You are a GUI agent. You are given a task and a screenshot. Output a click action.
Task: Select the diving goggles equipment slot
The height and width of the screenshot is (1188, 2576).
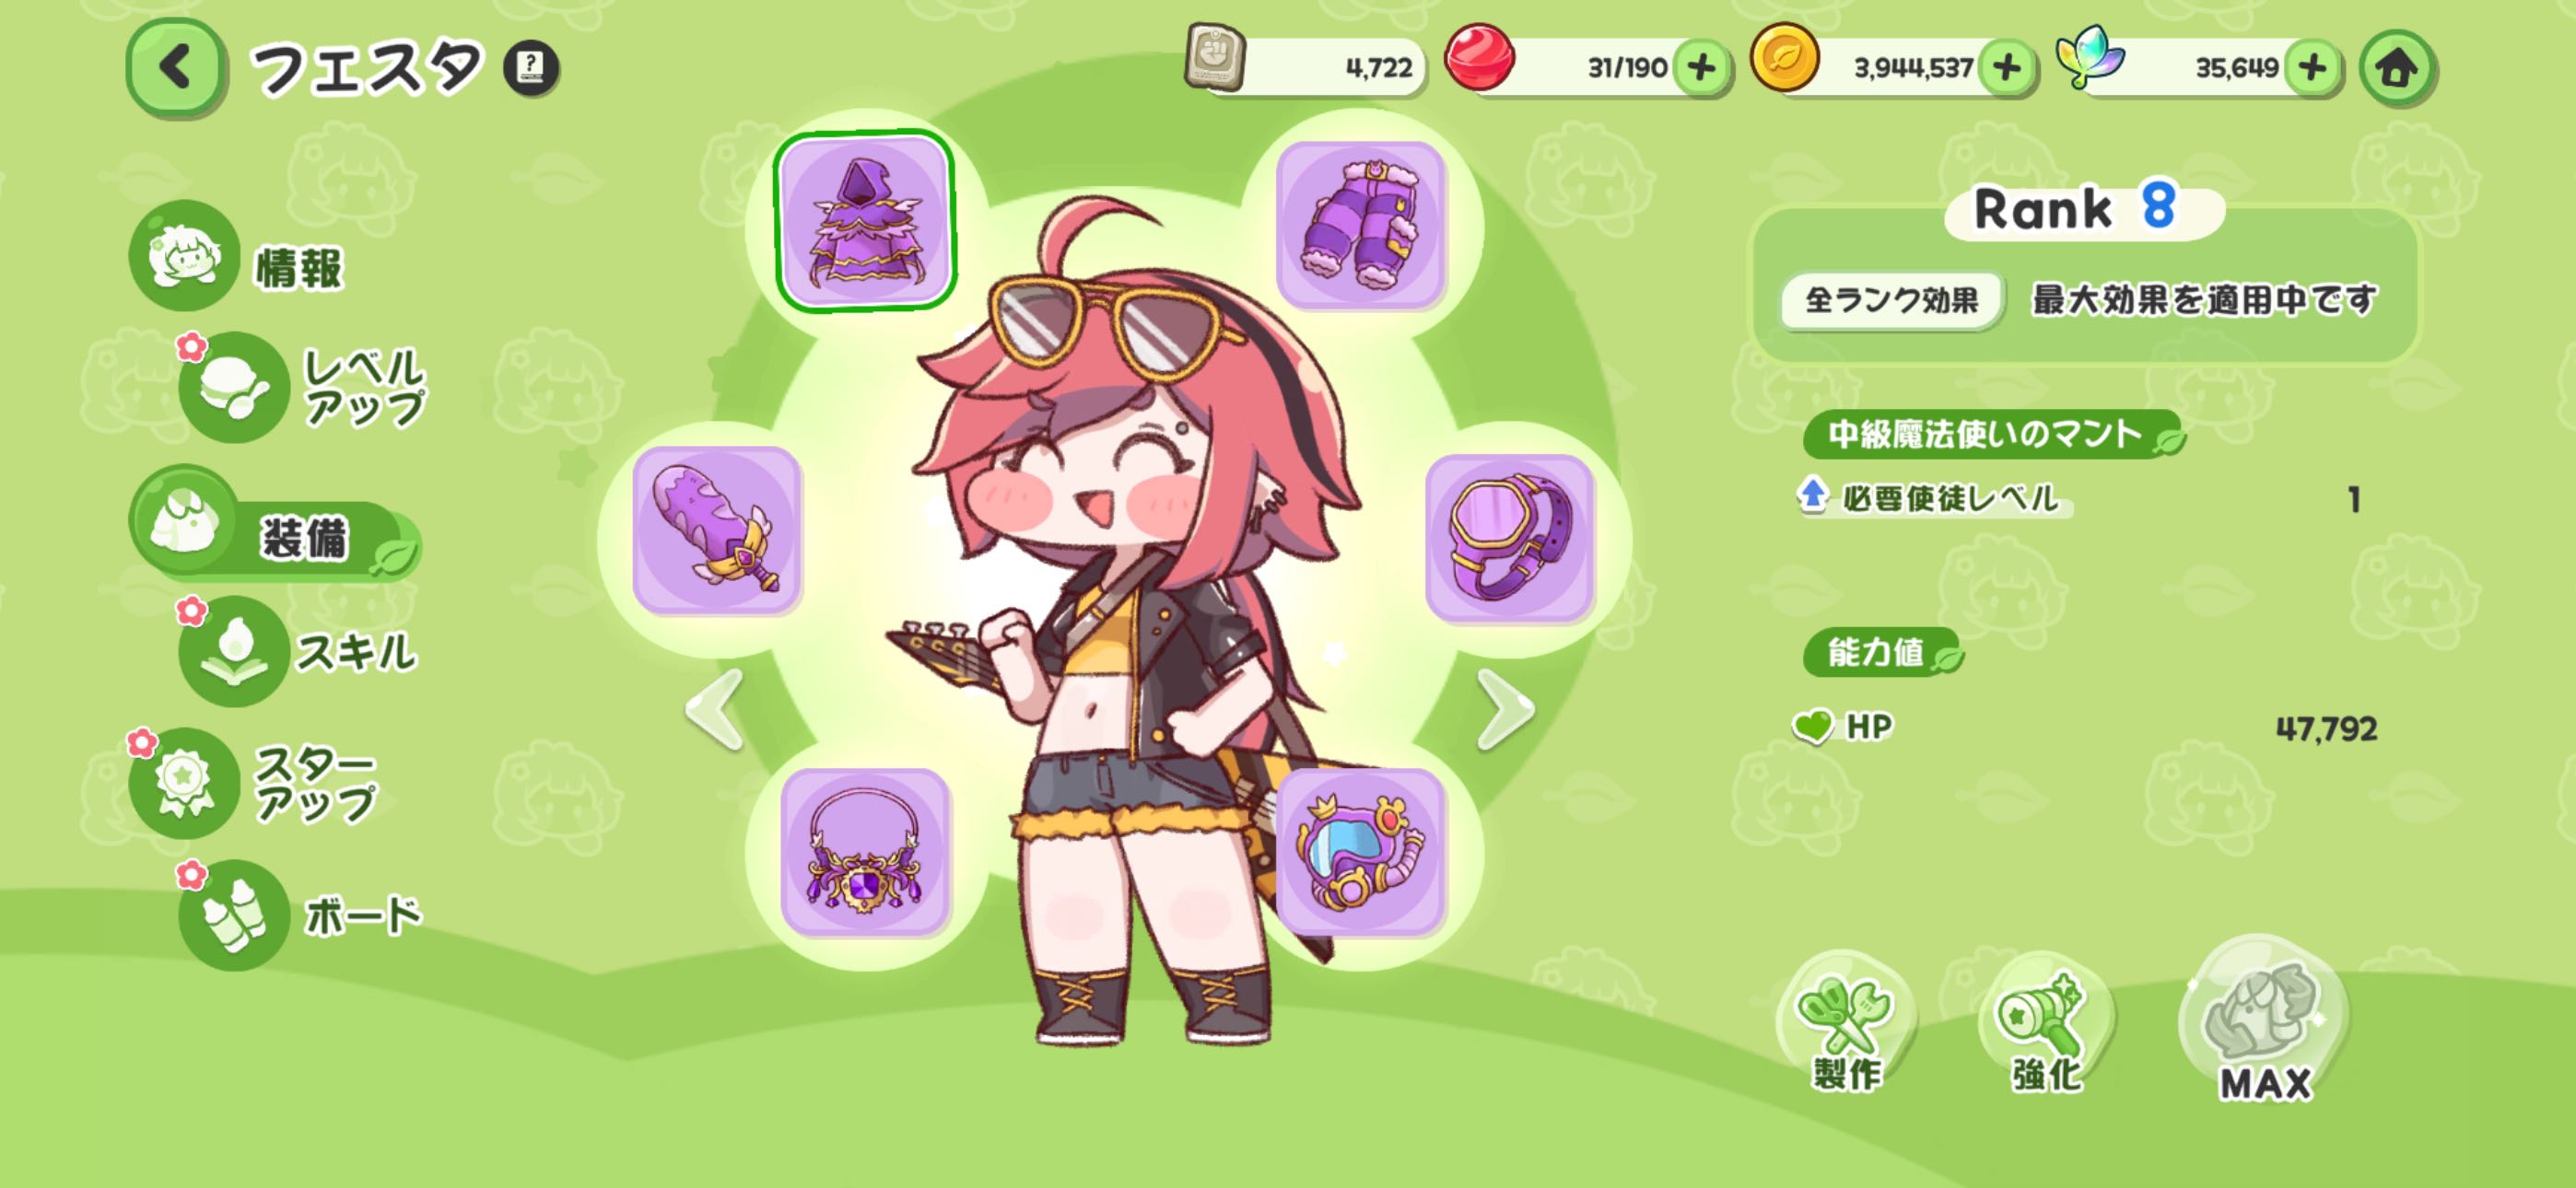pyautogui.click(x=1361, y=852)
